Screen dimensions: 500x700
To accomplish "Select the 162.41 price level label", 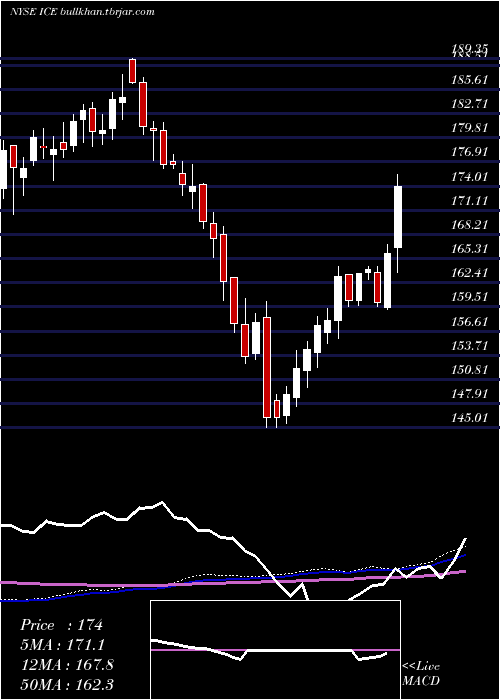I will tap(468, 274).
